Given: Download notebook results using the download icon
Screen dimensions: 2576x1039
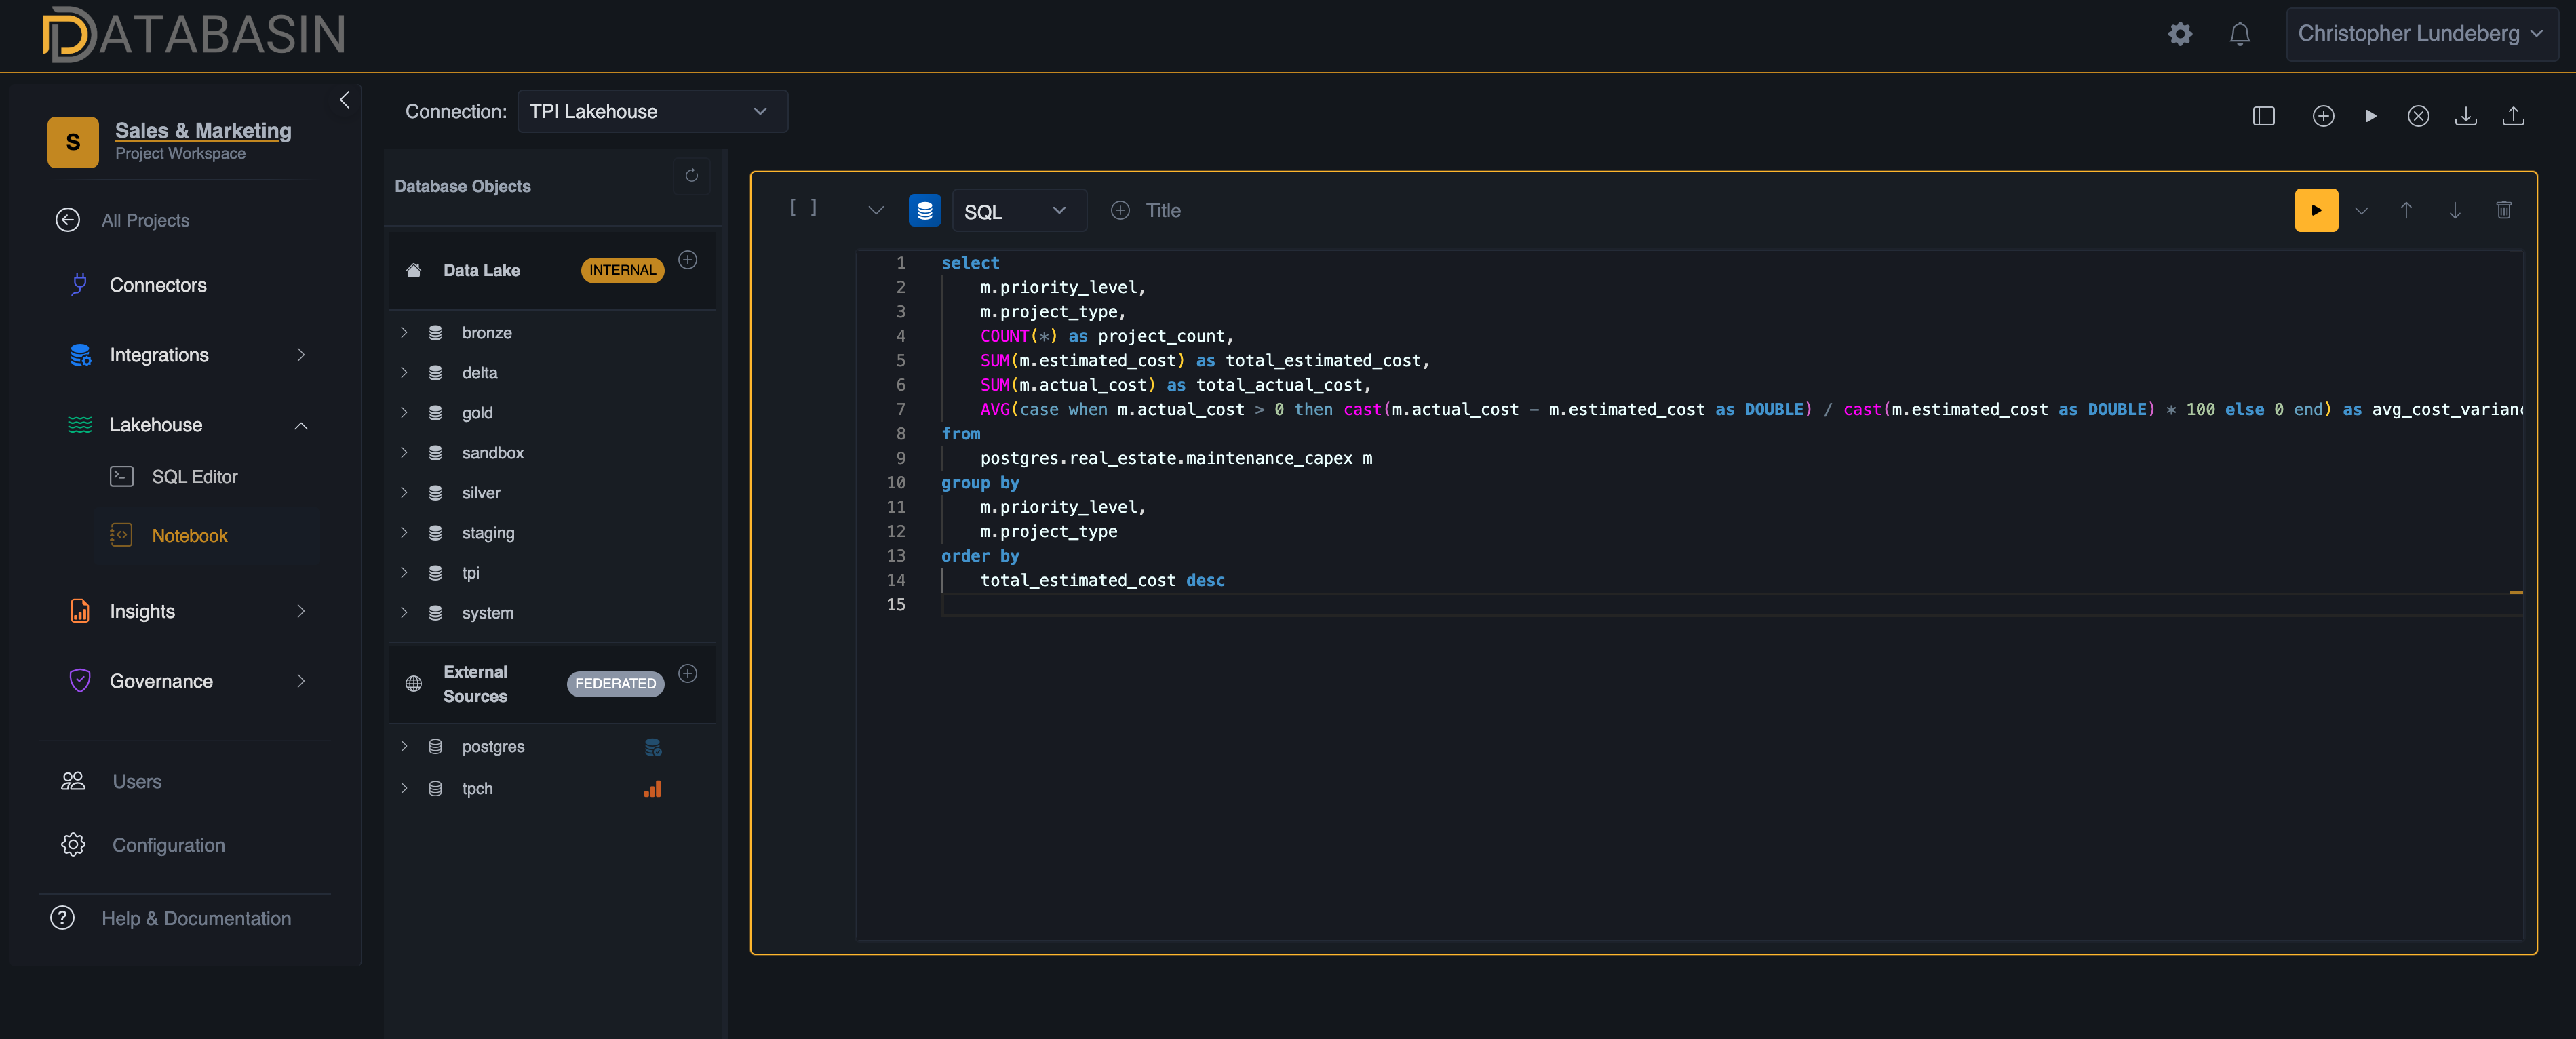Looking at the screenshot, I should tap(2466, 116).
